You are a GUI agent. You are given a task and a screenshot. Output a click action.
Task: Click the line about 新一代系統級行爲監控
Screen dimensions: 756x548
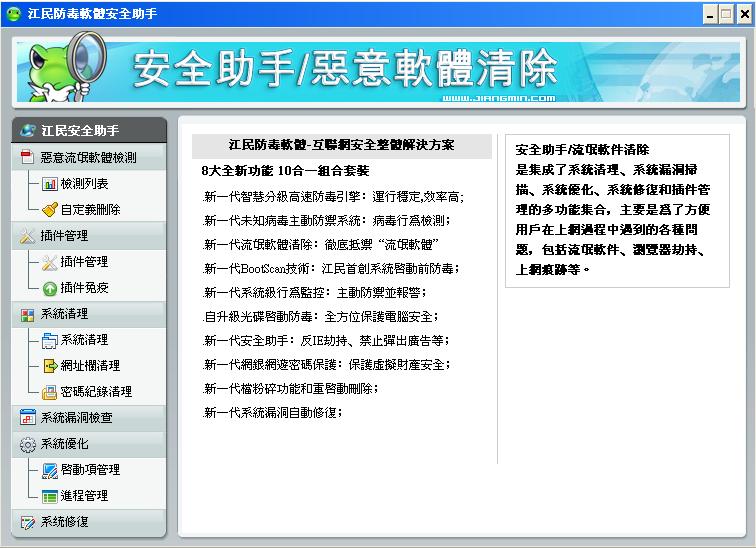pos(315,293)
